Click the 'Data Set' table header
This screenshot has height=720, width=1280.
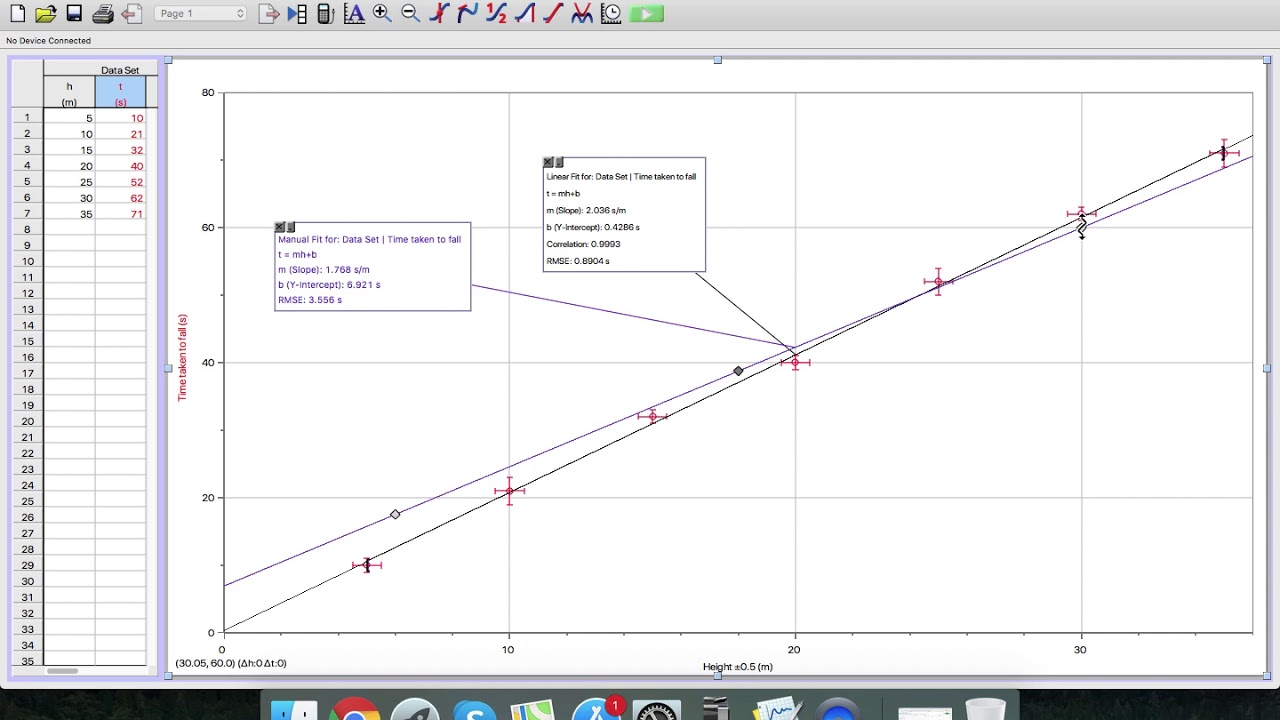[x=120, y=70]
